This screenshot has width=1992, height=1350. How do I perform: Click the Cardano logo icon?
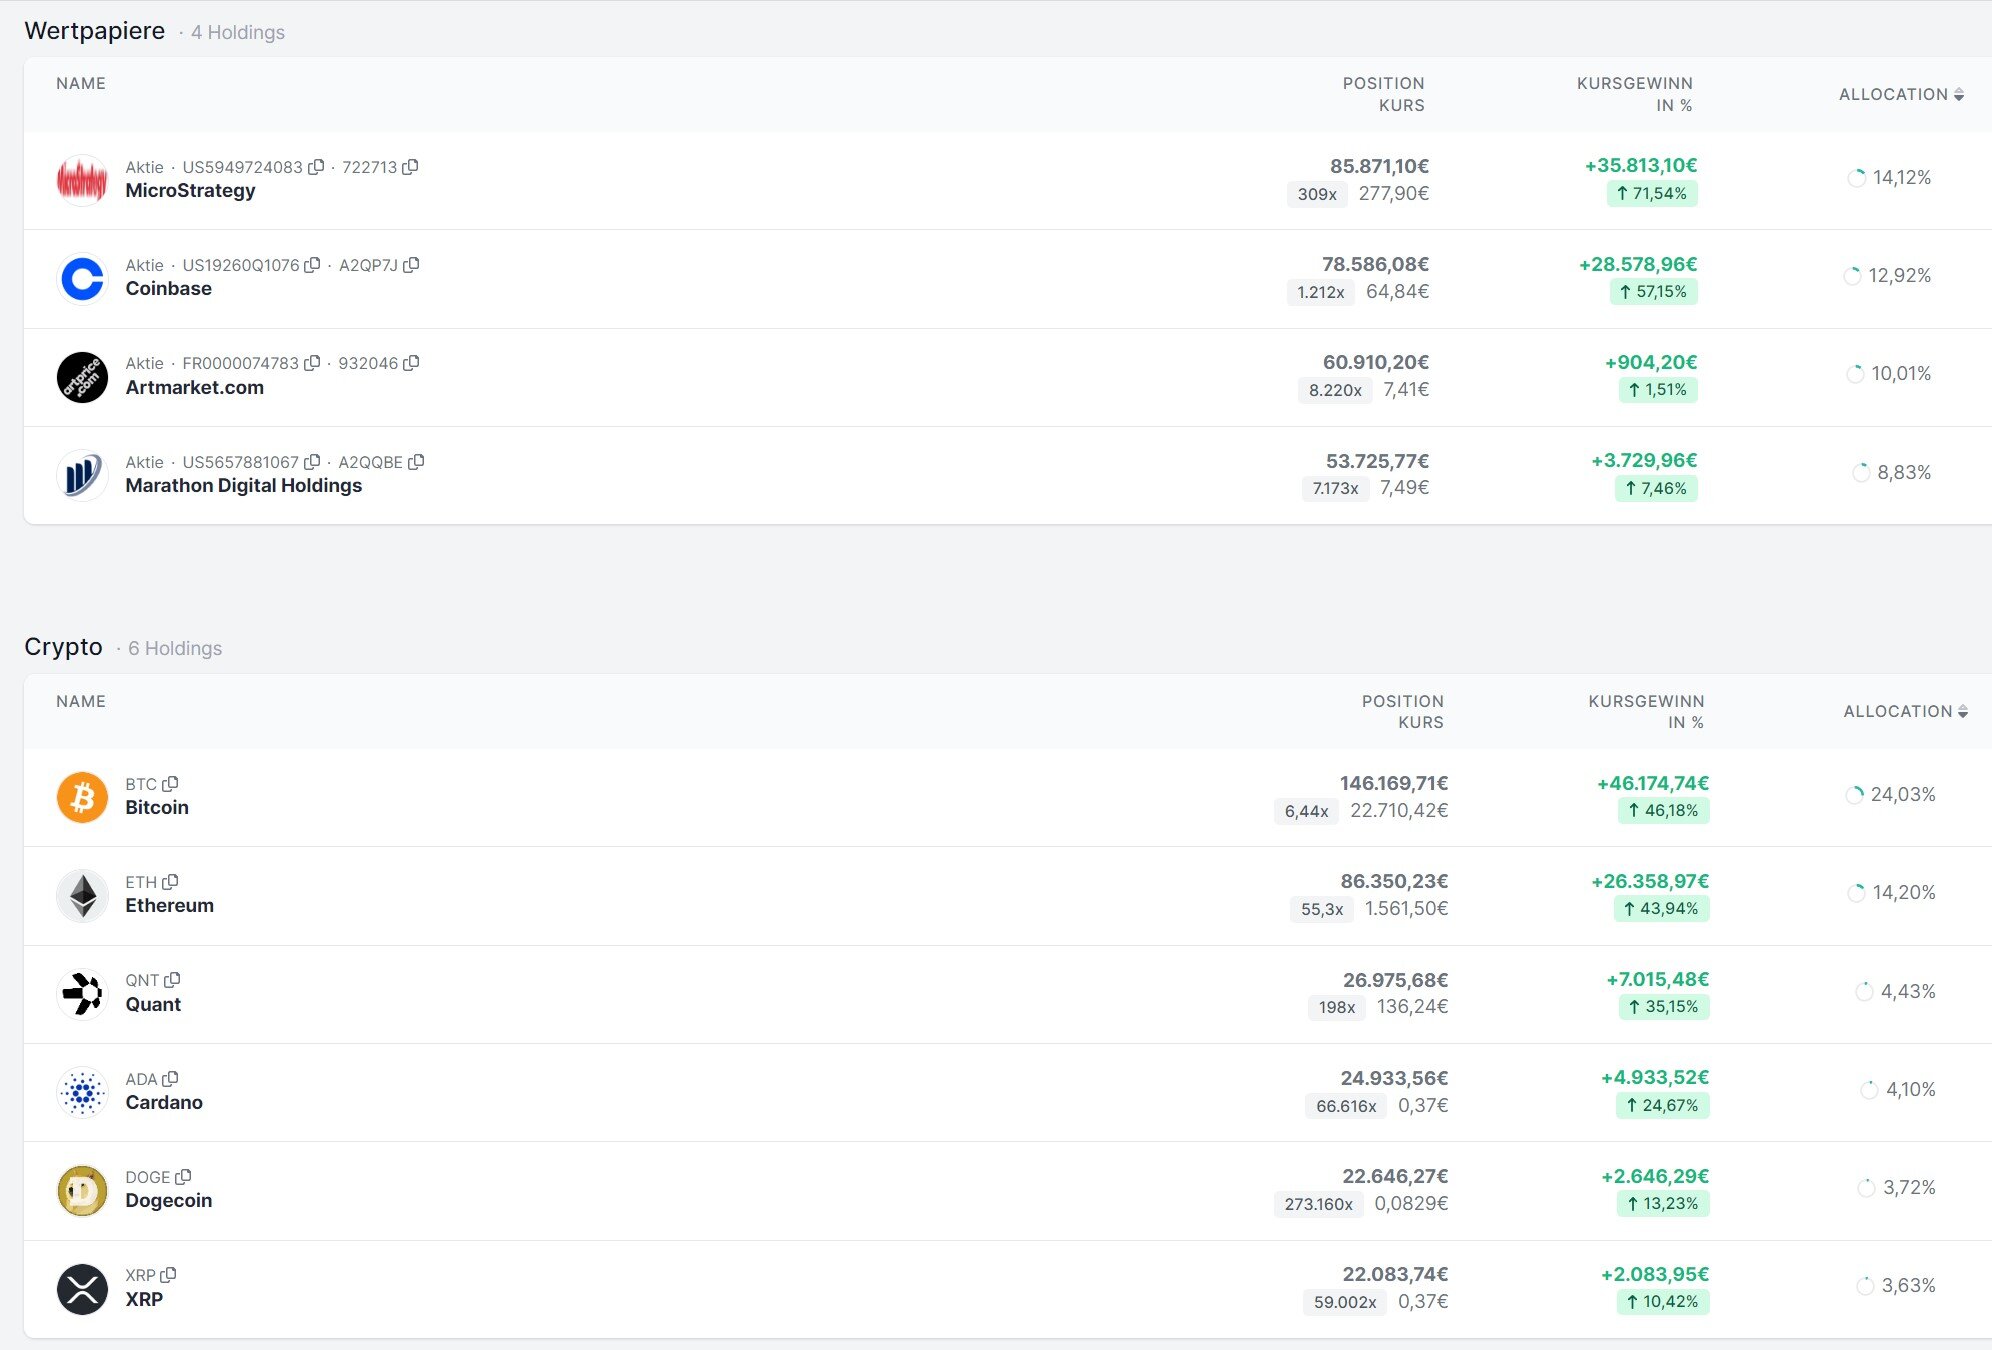(82, 1092)
